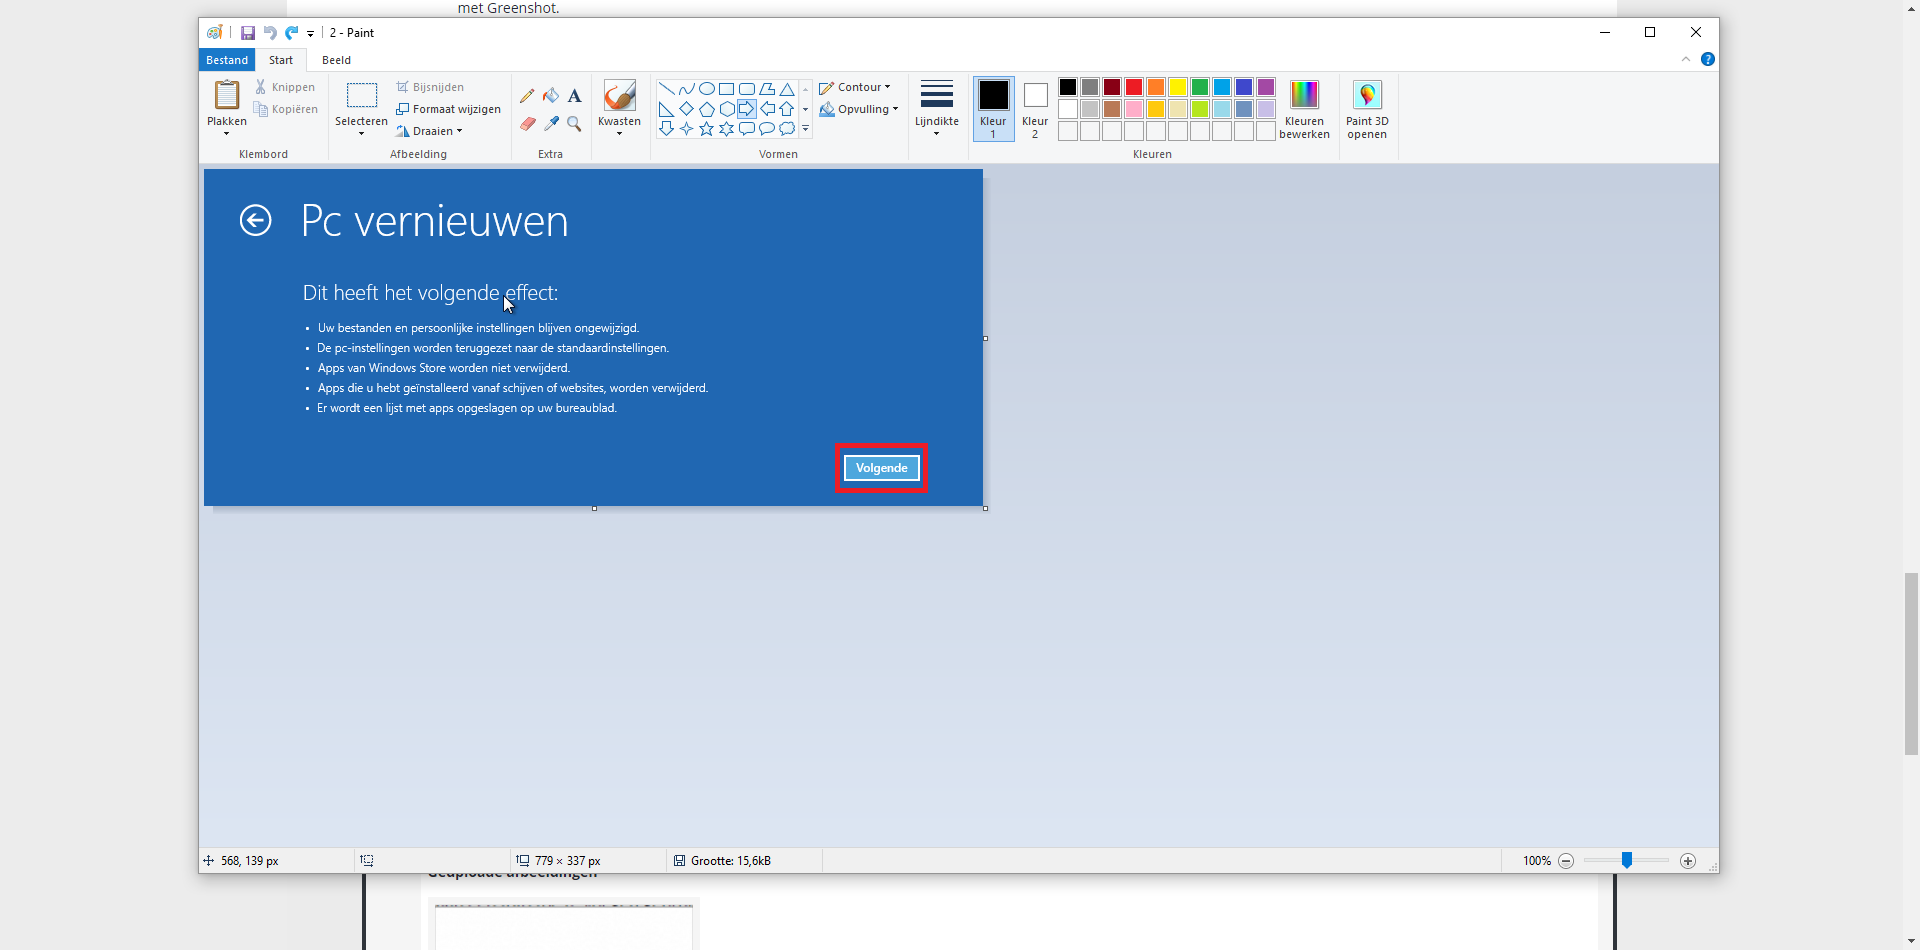The width and height of the screenshot is (1920, 950).
Task: Click the Save icon in title bar
Action: [248, 33]
